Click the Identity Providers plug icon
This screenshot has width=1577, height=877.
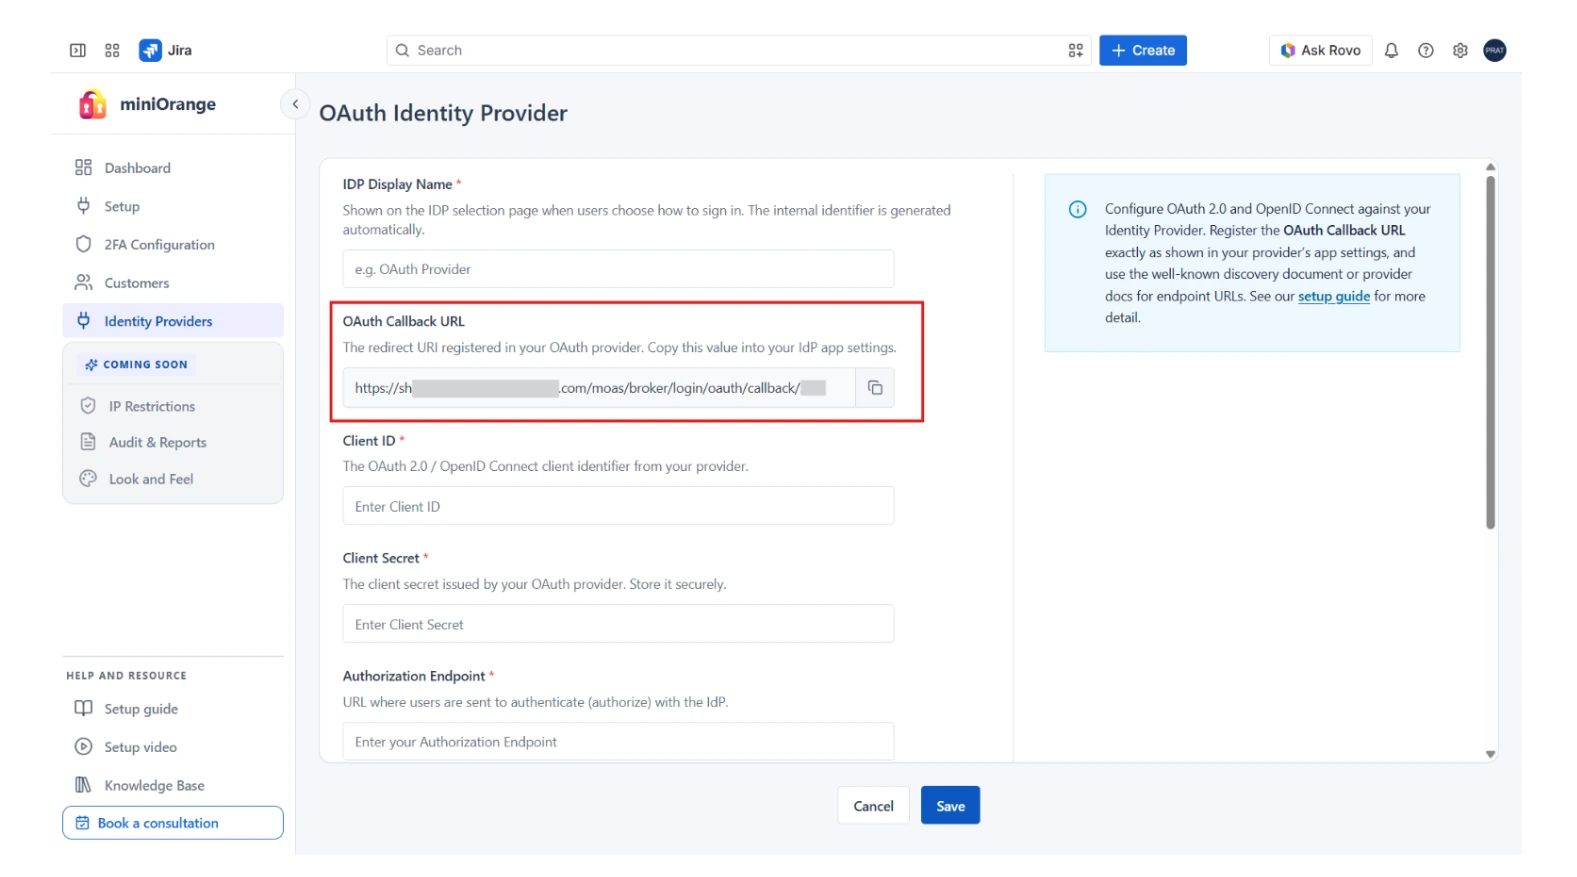[x=84, y=320]
